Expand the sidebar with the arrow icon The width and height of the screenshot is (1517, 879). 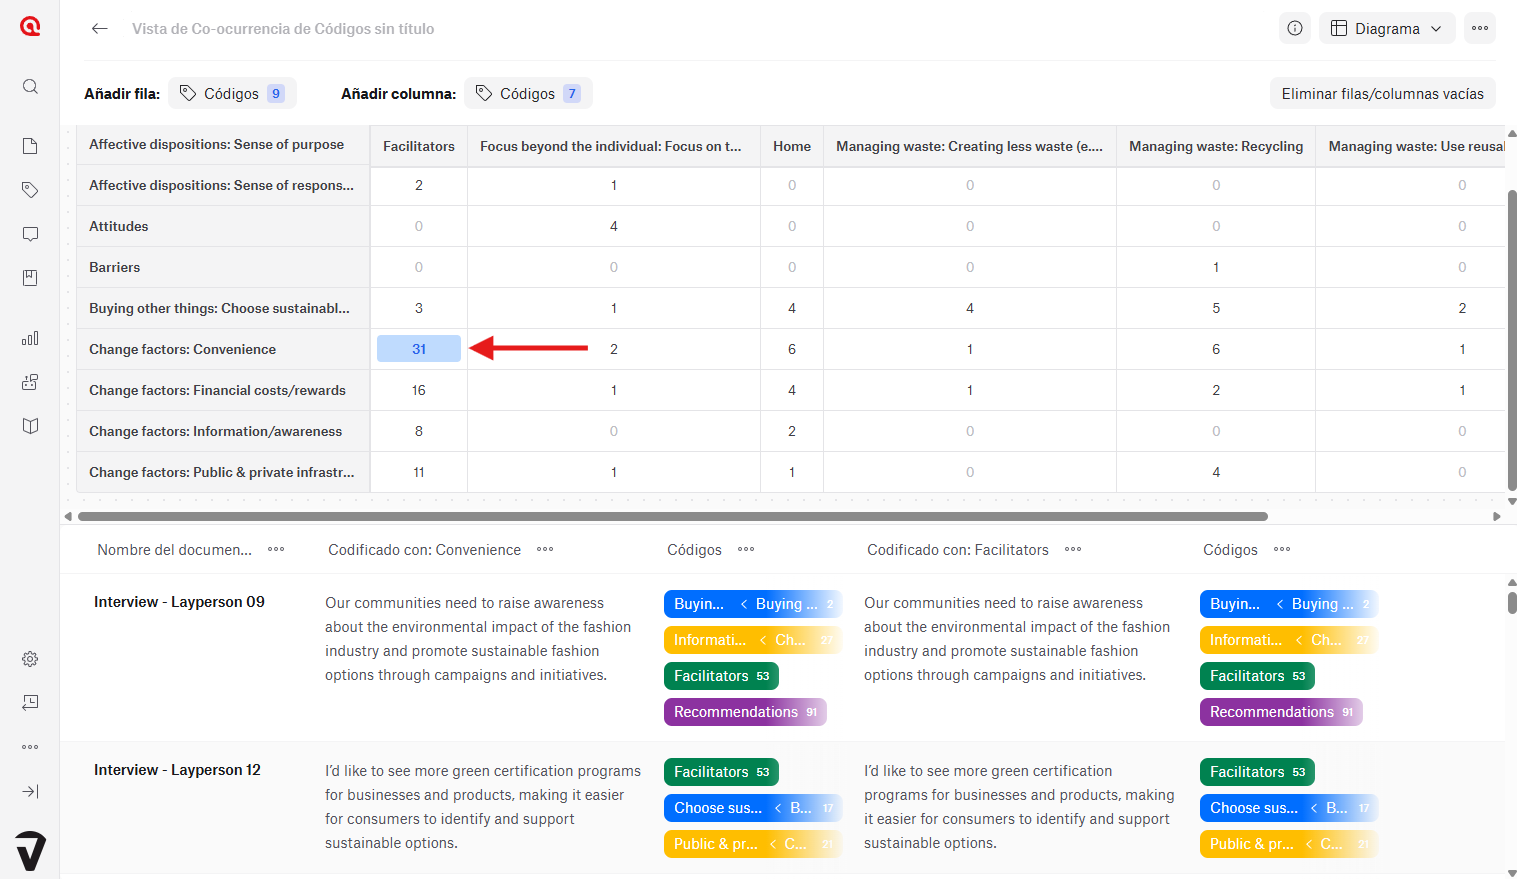click(x=30, y=791)
